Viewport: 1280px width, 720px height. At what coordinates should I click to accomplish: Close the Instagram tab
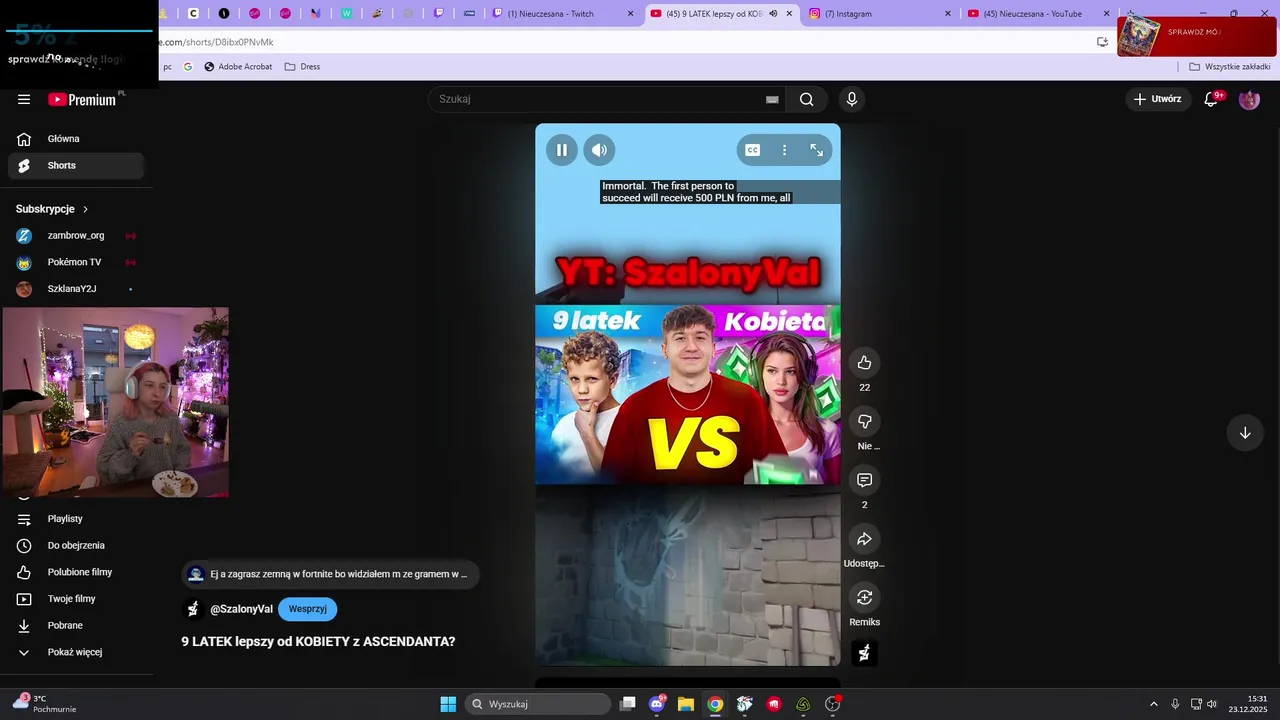pyautogui.click(x=948, y=14)
